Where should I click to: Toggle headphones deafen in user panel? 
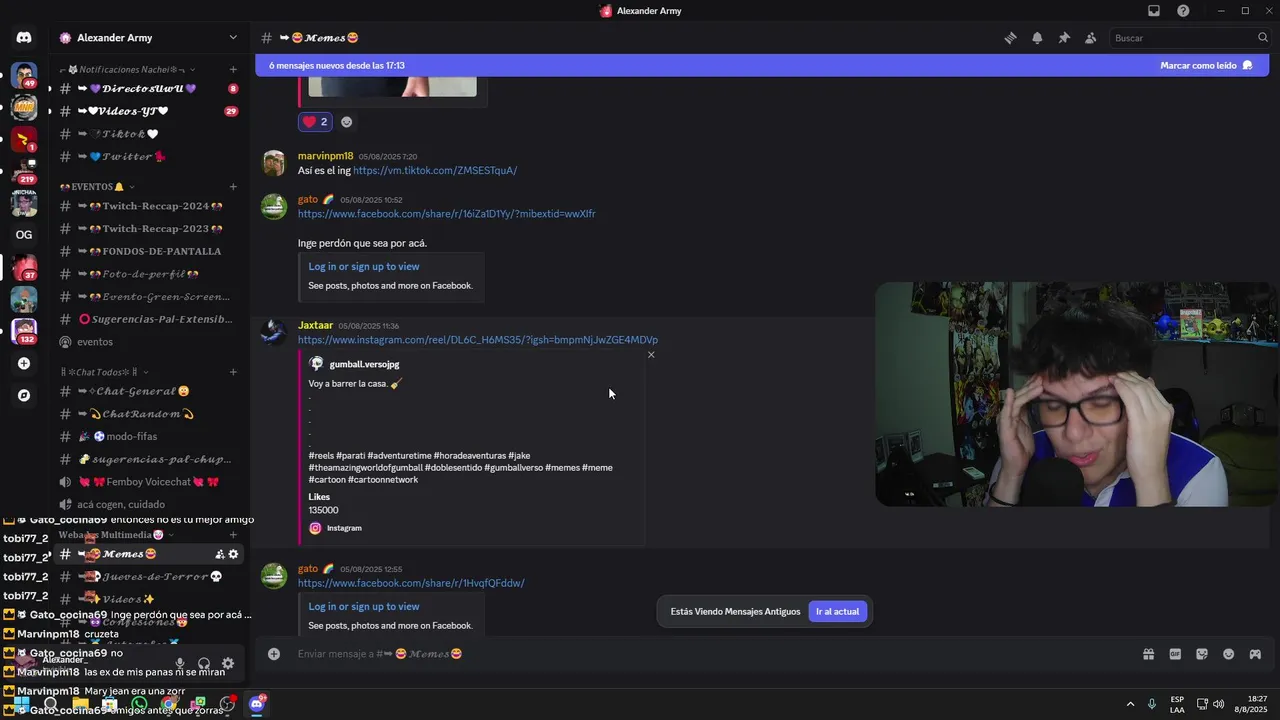tap(204, 663)
